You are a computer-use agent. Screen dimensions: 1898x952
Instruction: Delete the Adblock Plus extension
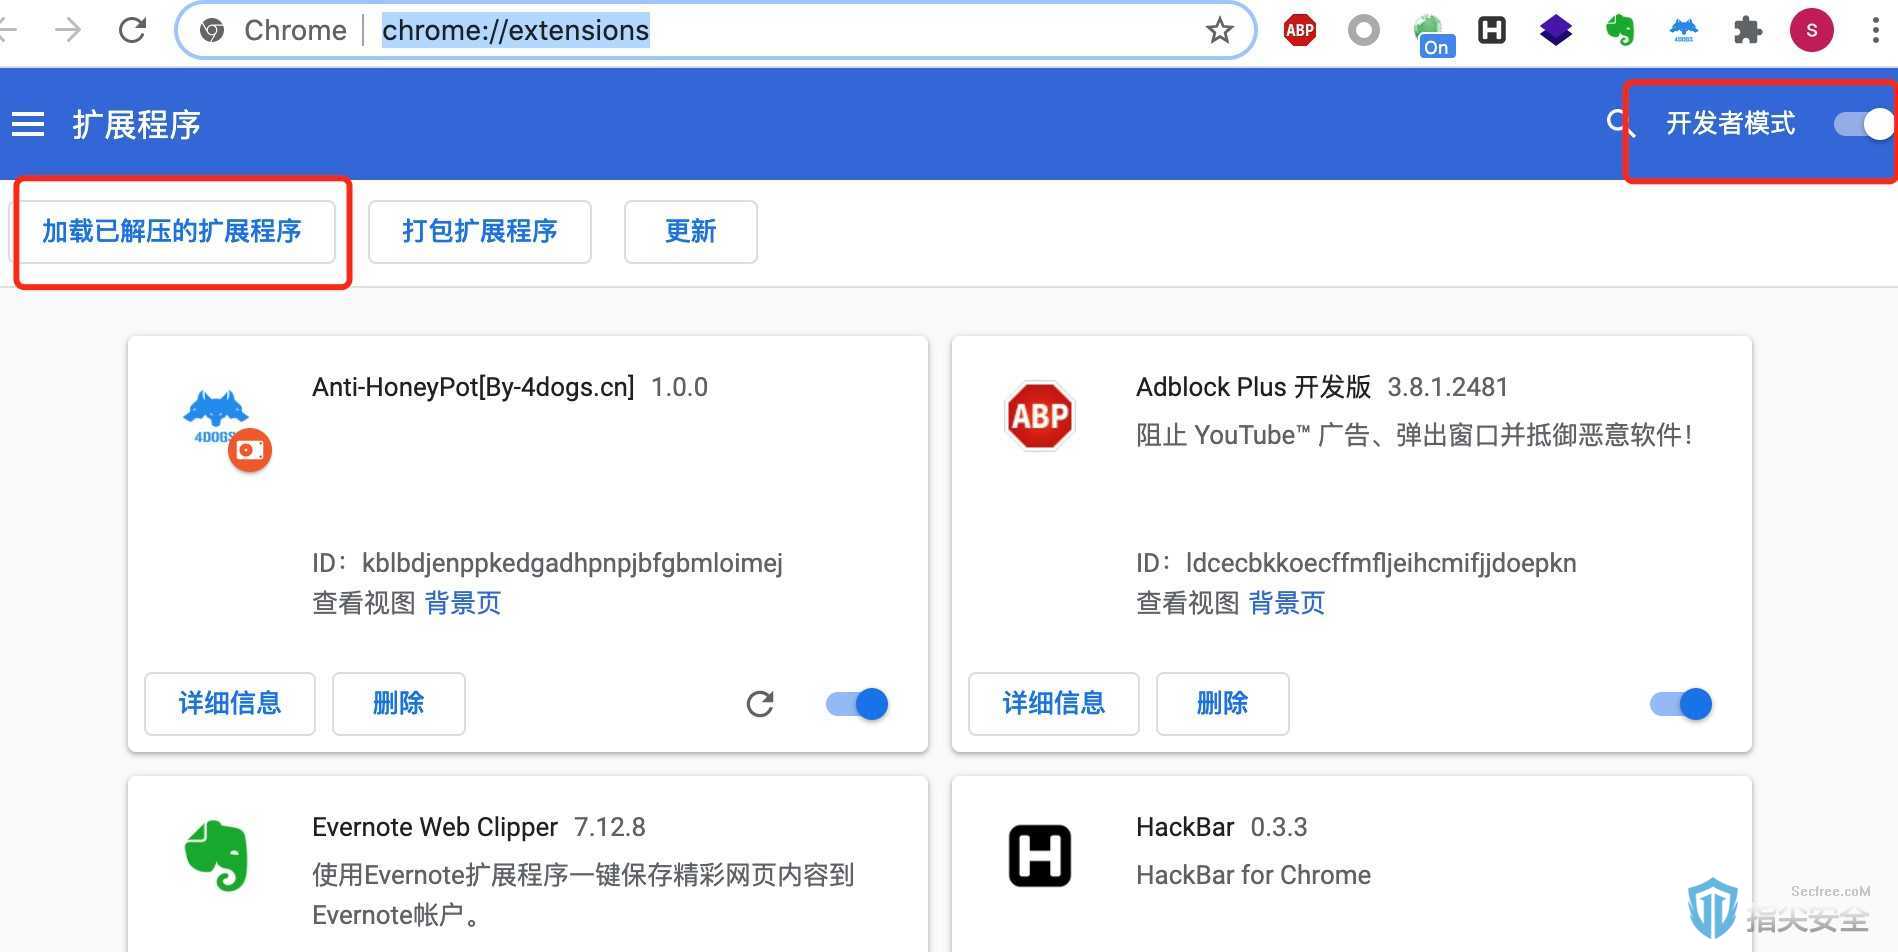pyautogui.click(x=1223, y=704)
